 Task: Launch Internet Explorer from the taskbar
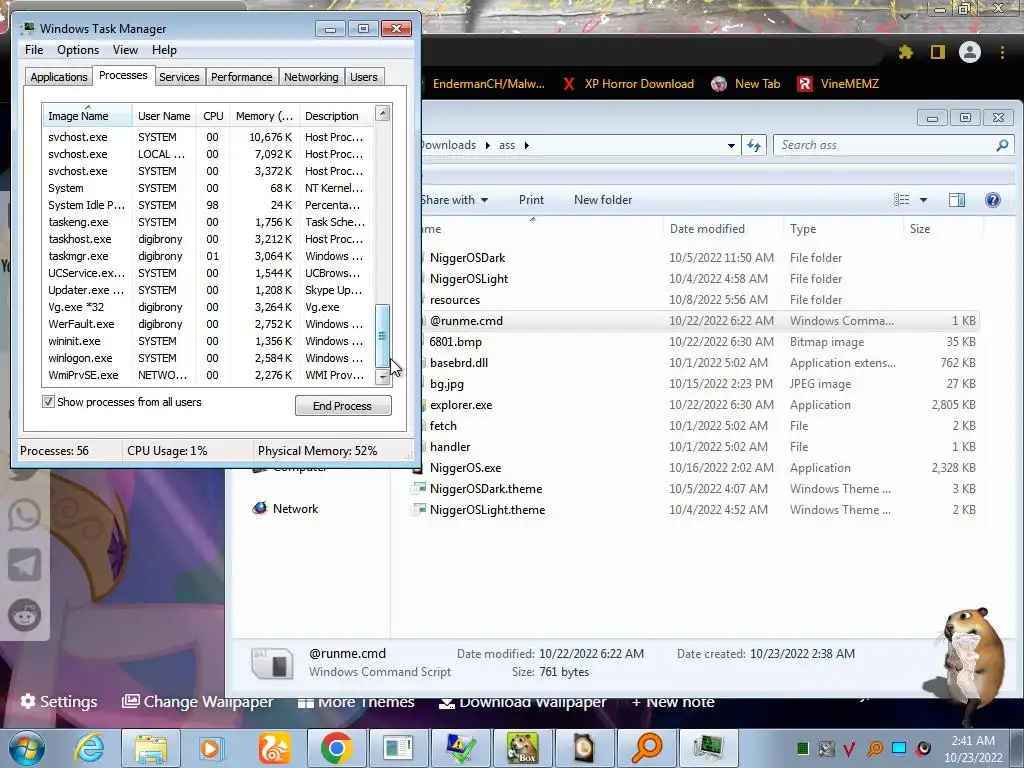pos(89,748)
